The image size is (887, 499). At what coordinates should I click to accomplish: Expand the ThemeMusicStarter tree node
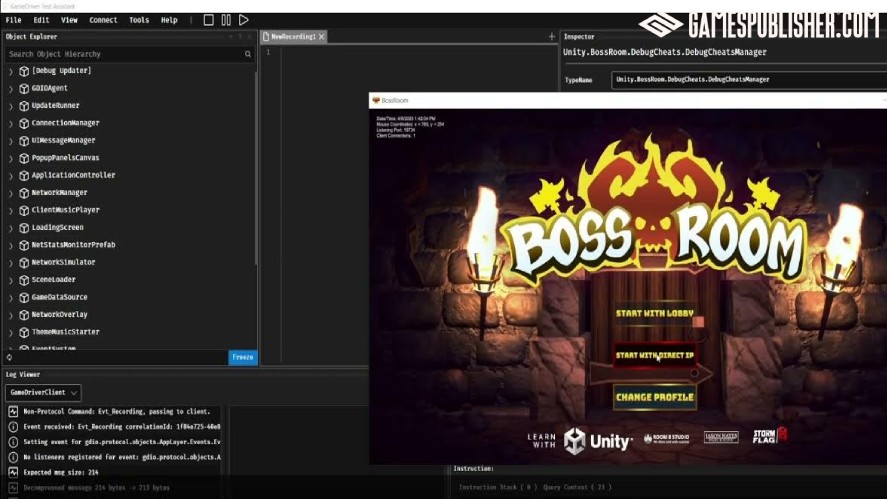click(x=11, y=333)
